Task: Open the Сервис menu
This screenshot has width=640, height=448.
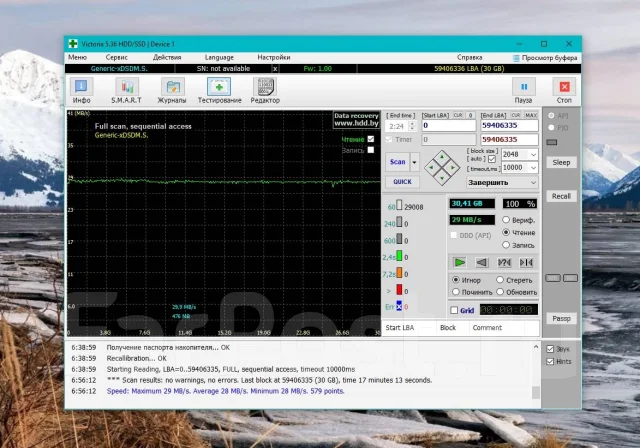Action: click(117, 58)
